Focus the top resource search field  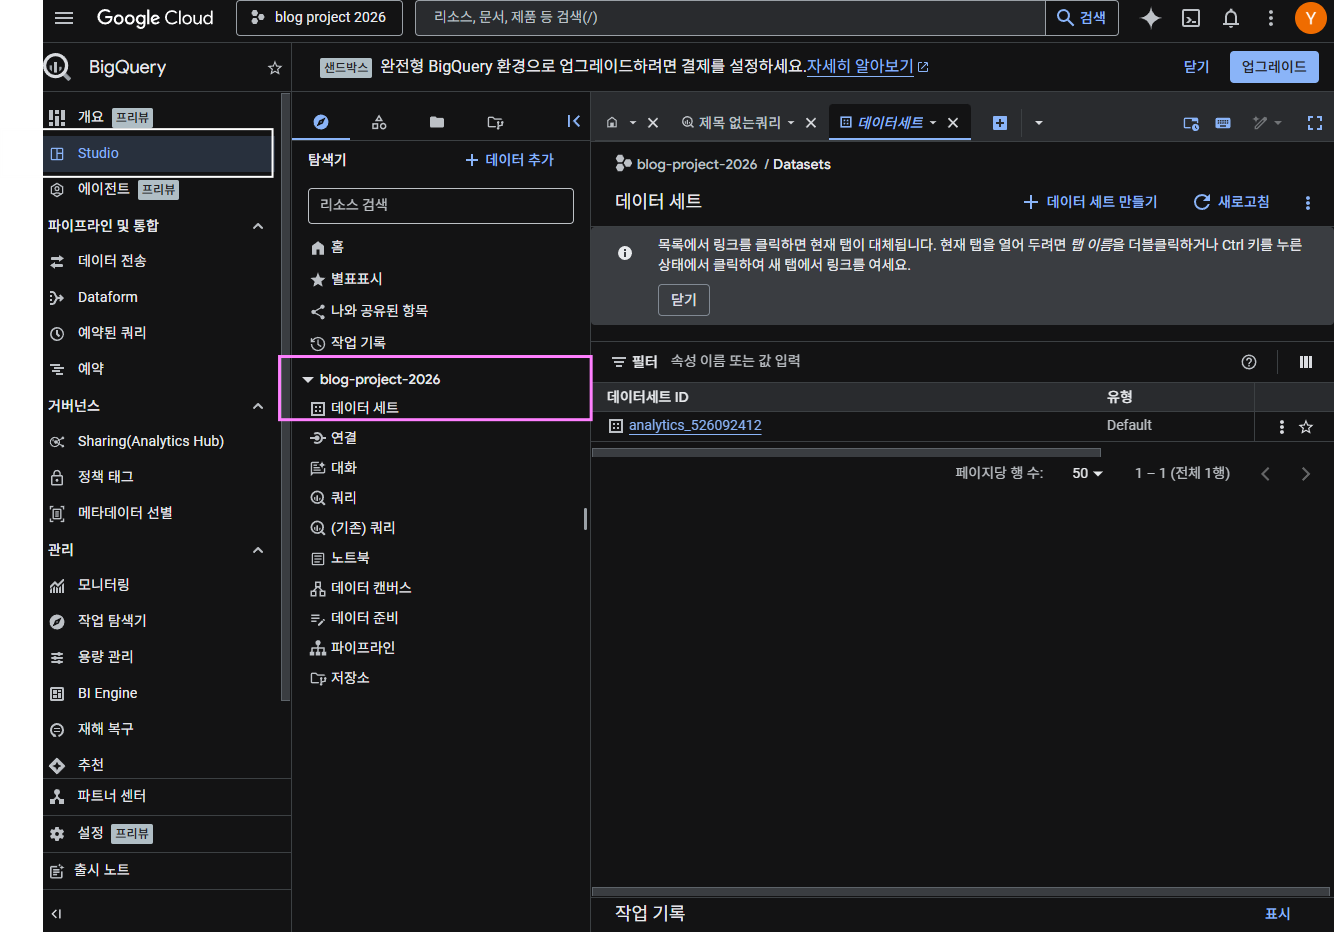point(730,18)
